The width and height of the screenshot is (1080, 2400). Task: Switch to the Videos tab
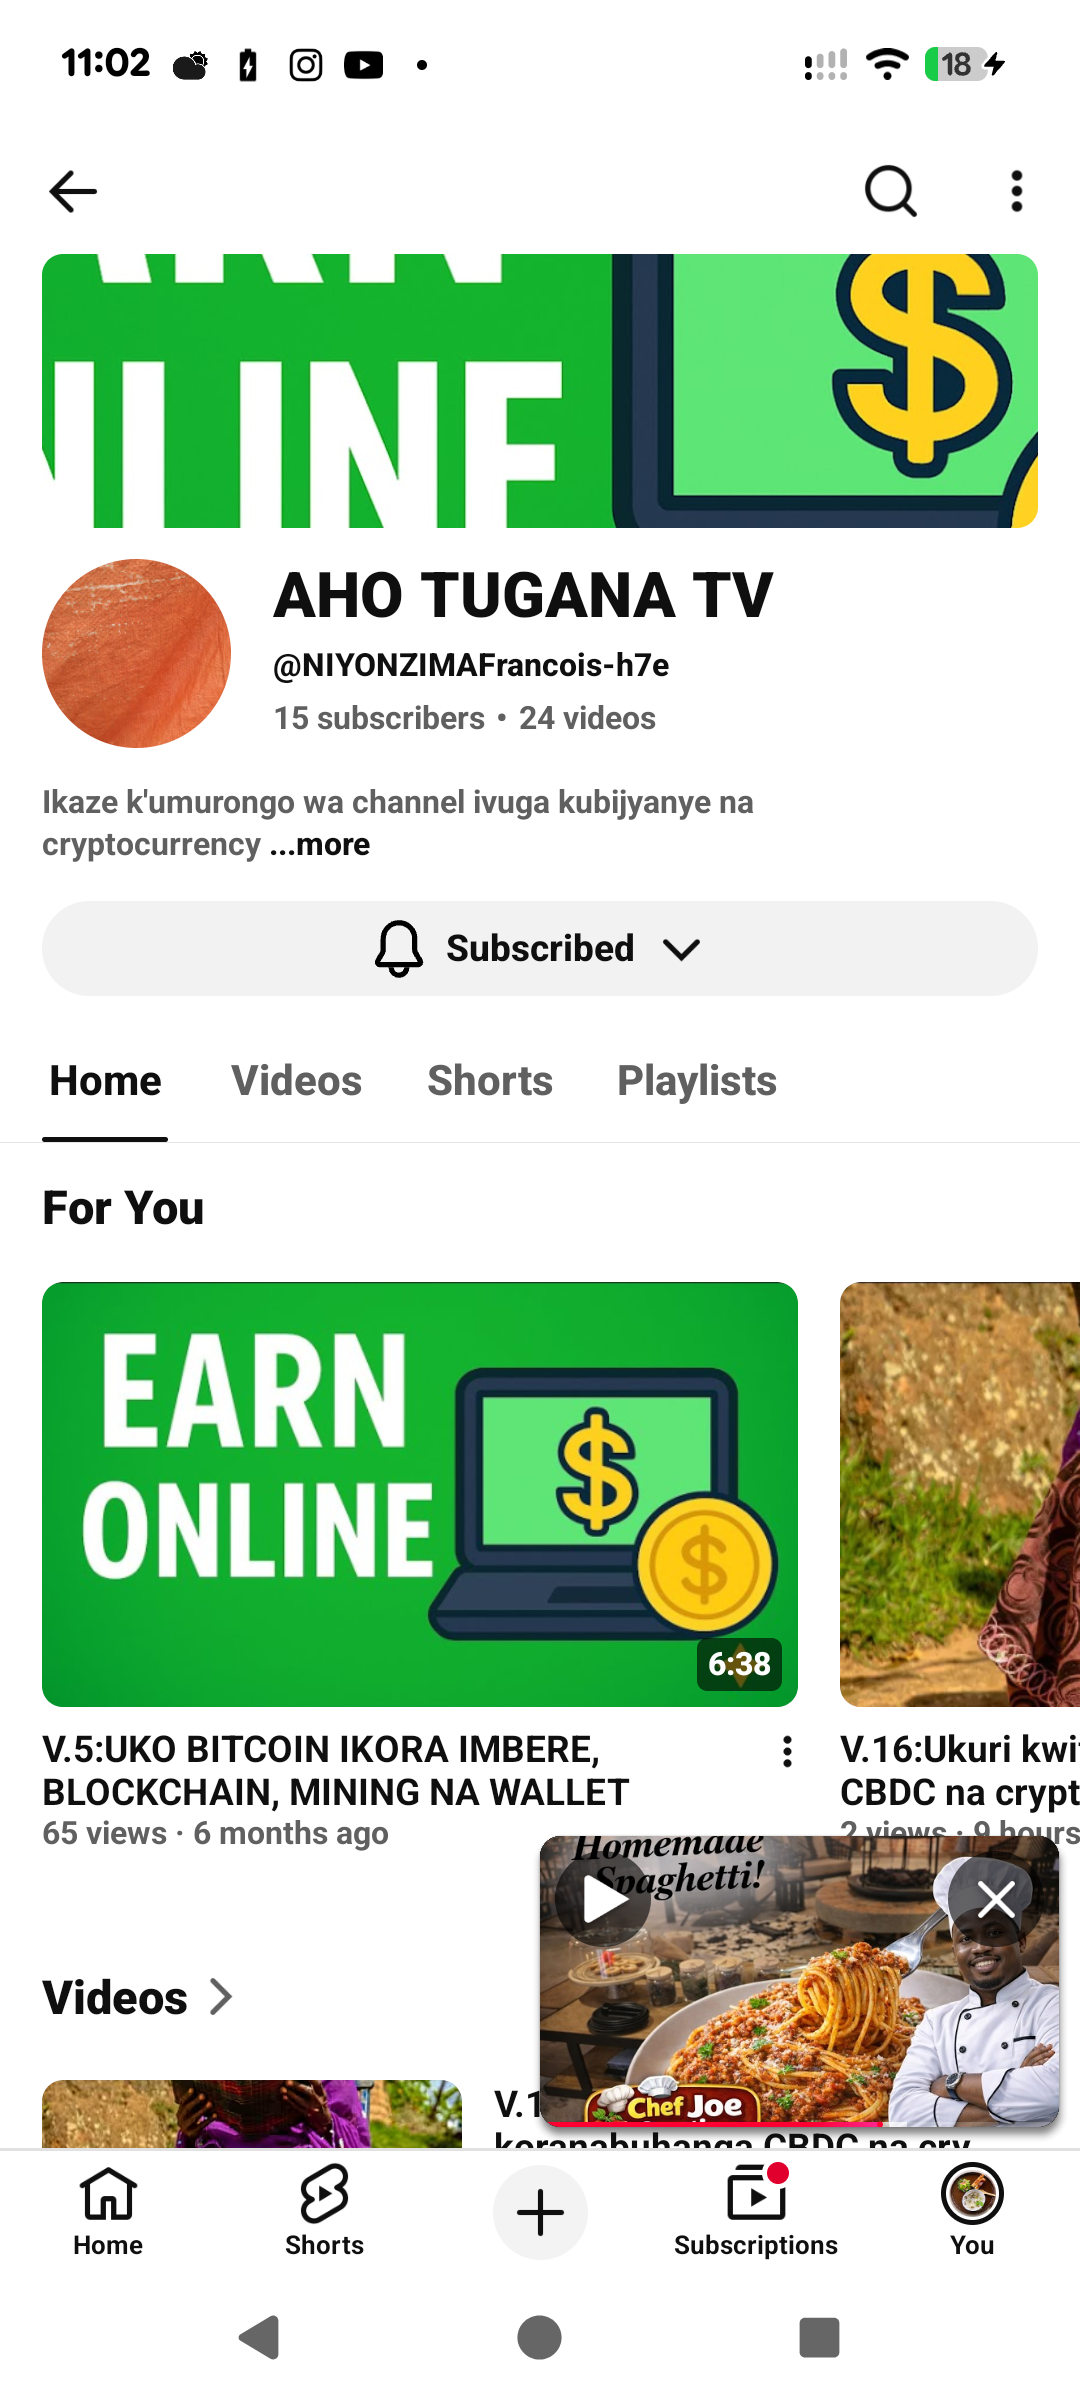tap(296, 1081)
